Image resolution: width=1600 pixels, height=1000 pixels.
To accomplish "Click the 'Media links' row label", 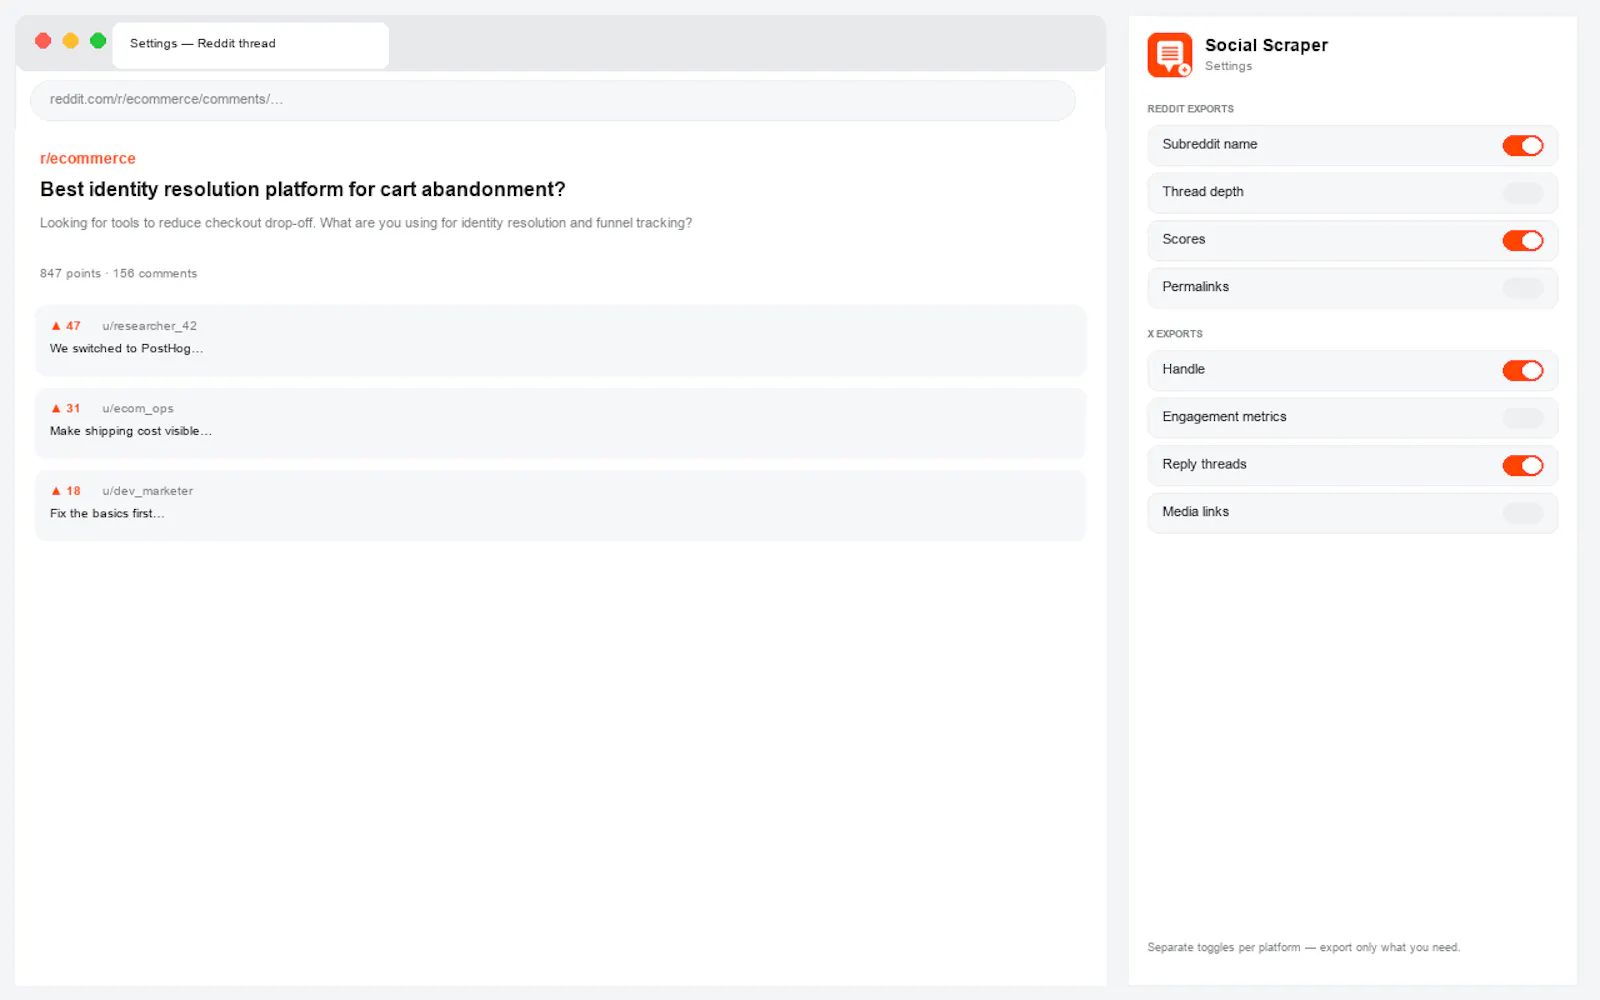I will [x=1195, y=512].
